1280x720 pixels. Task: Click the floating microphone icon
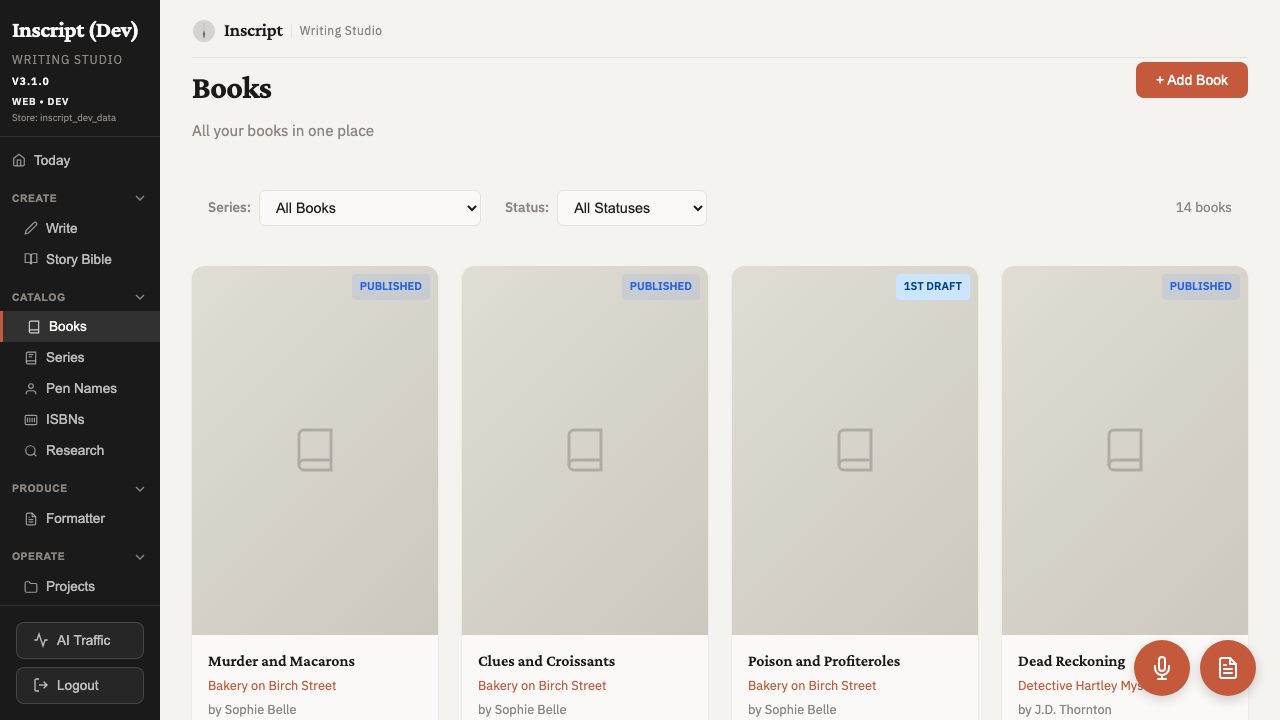(x=1162, y=668)
